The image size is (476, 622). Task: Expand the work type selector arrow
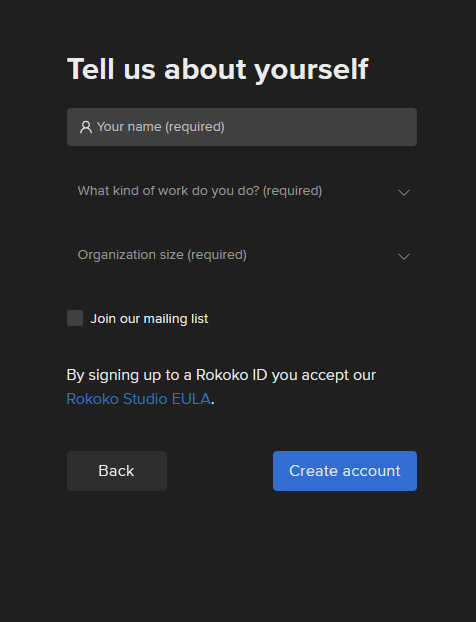click(403, 192)
